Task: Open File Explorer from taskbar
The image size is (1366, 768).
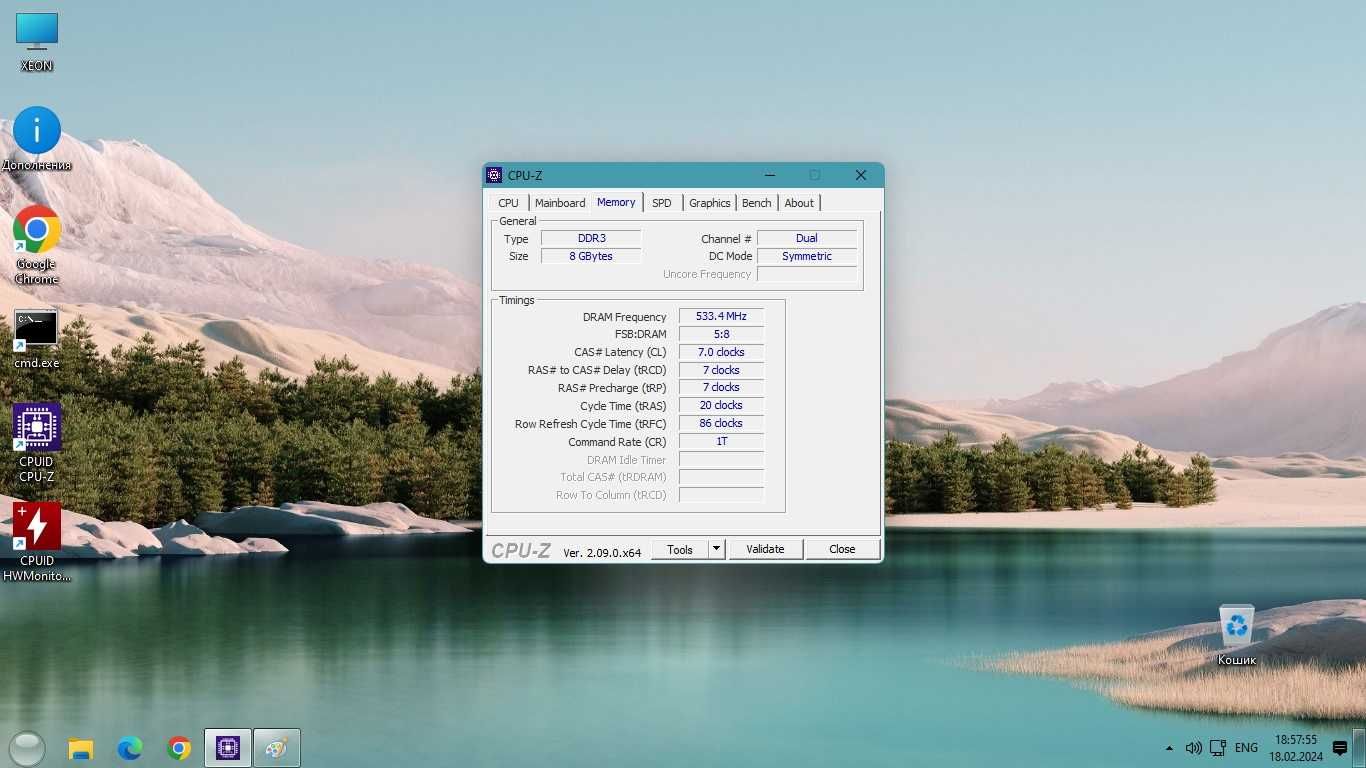Action: pos(81,748)
